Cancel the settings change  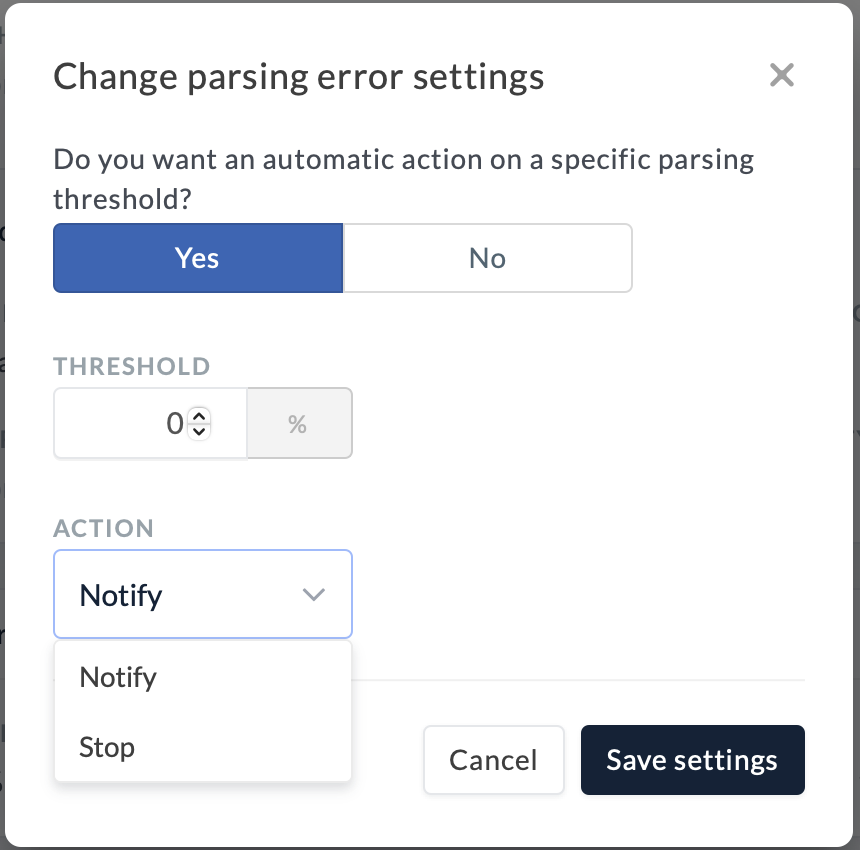click(493, 760)
